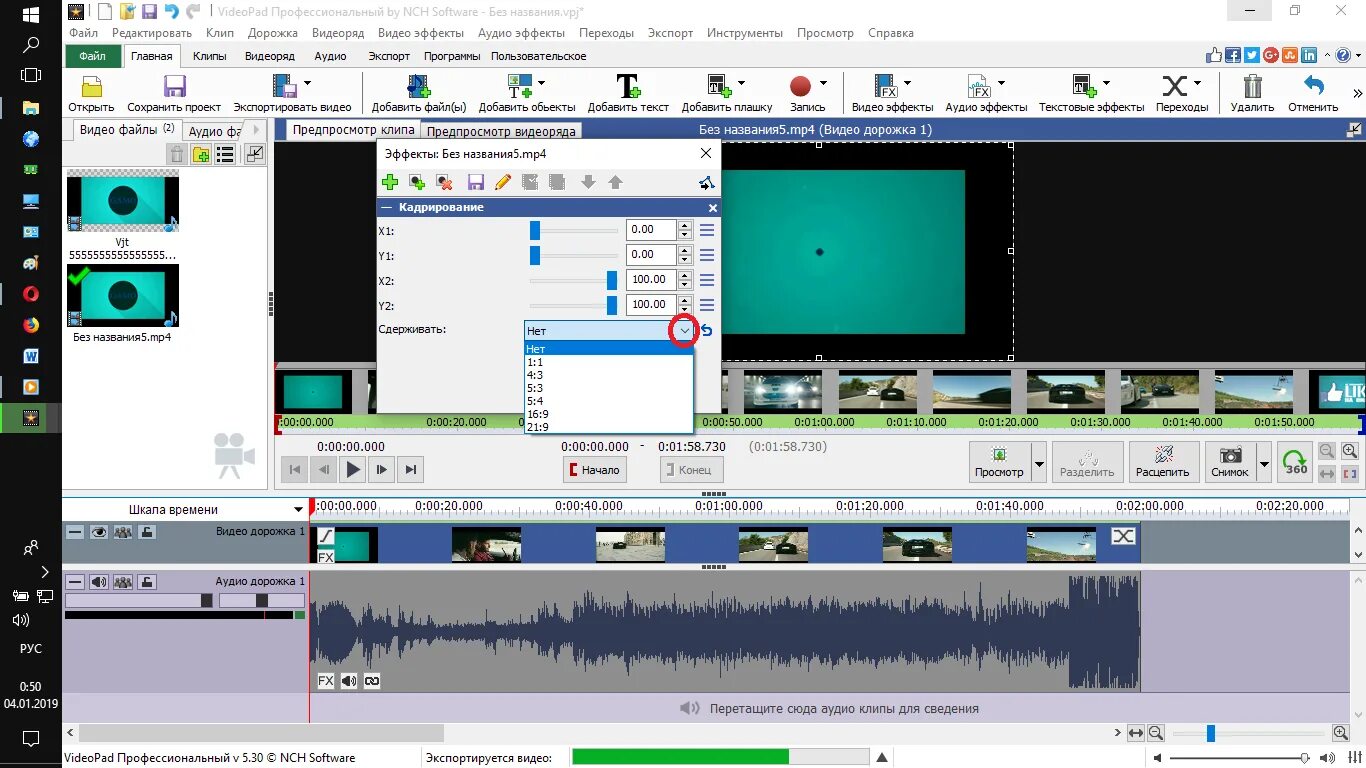Open the X1 keyframe menu icon

pyautogui.click(x=707, y=230)
